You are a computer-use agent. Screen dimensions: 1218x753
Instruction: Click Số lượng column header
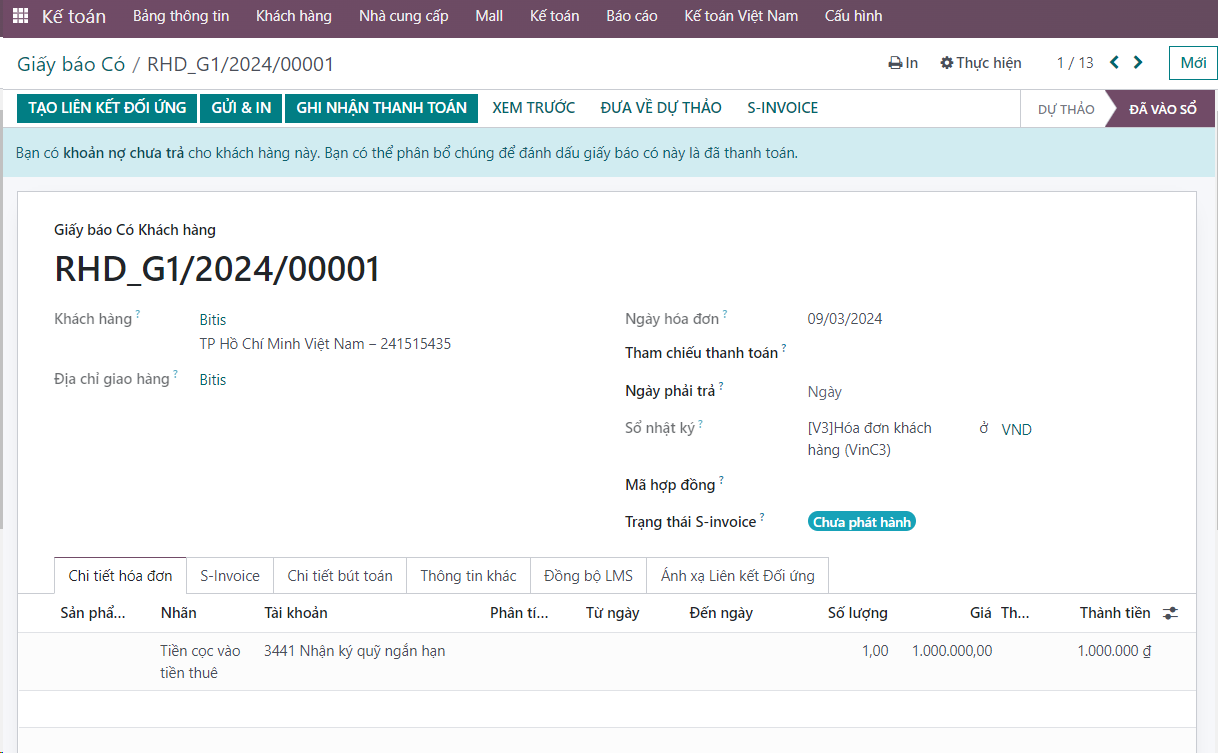coord(858,613)
